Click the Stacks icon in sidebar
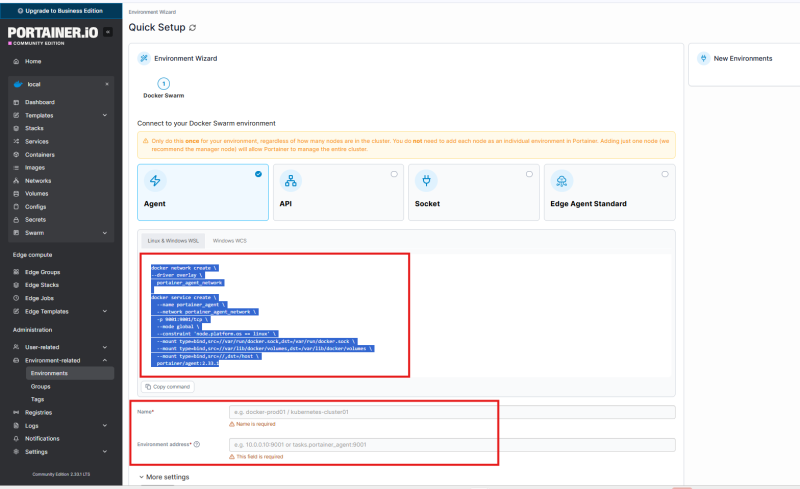 (x=16, y=128)
